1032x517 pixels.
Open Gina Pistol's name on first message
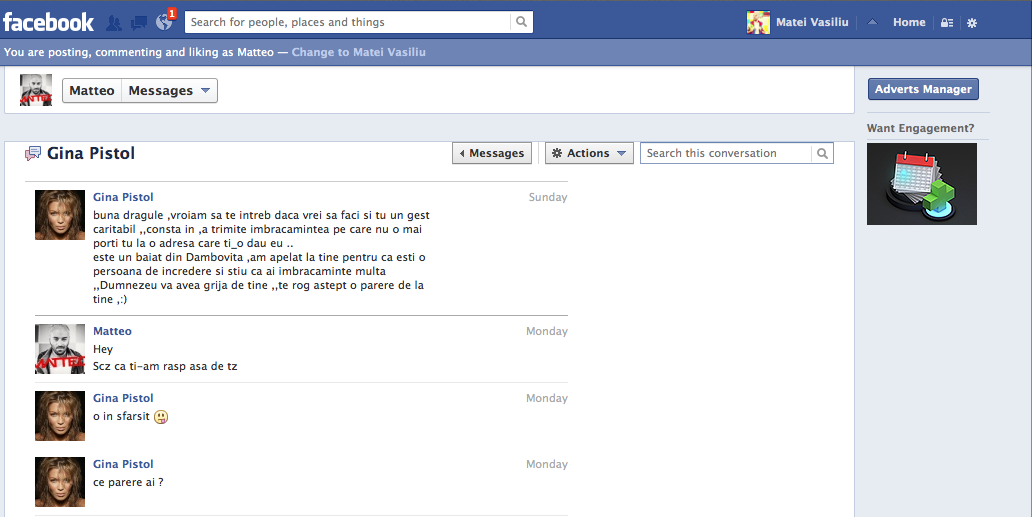tap(123, 197)
